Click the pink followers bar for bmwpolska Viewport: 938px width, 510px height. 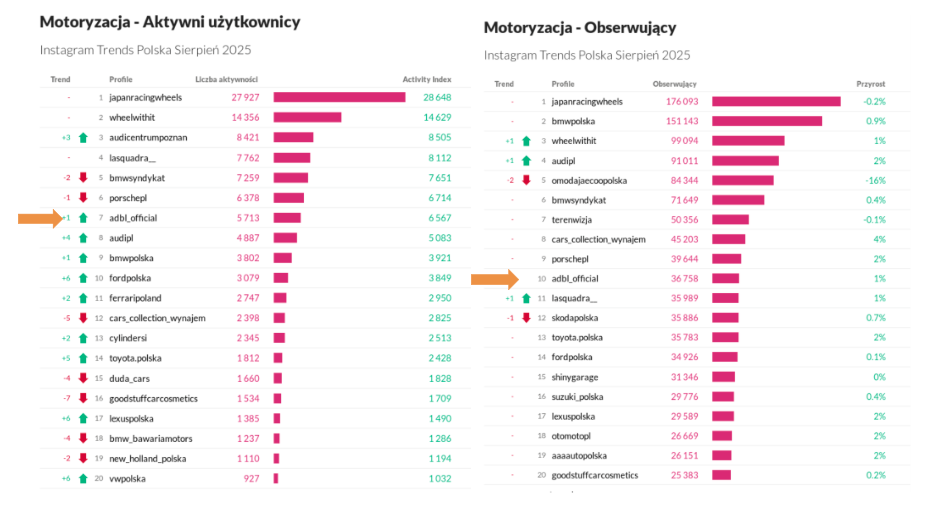(x=767, y=121)
